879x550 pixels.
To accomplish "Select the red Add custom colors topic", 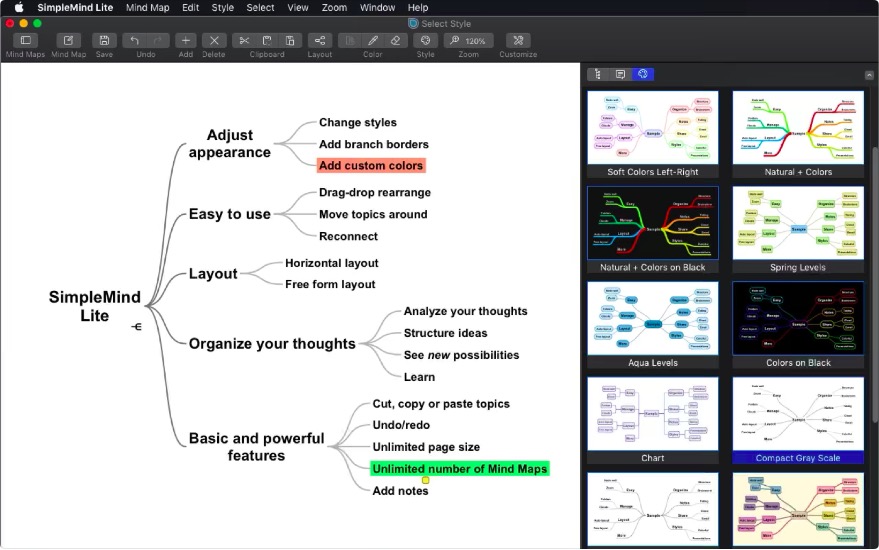I will tap(371, 165).
